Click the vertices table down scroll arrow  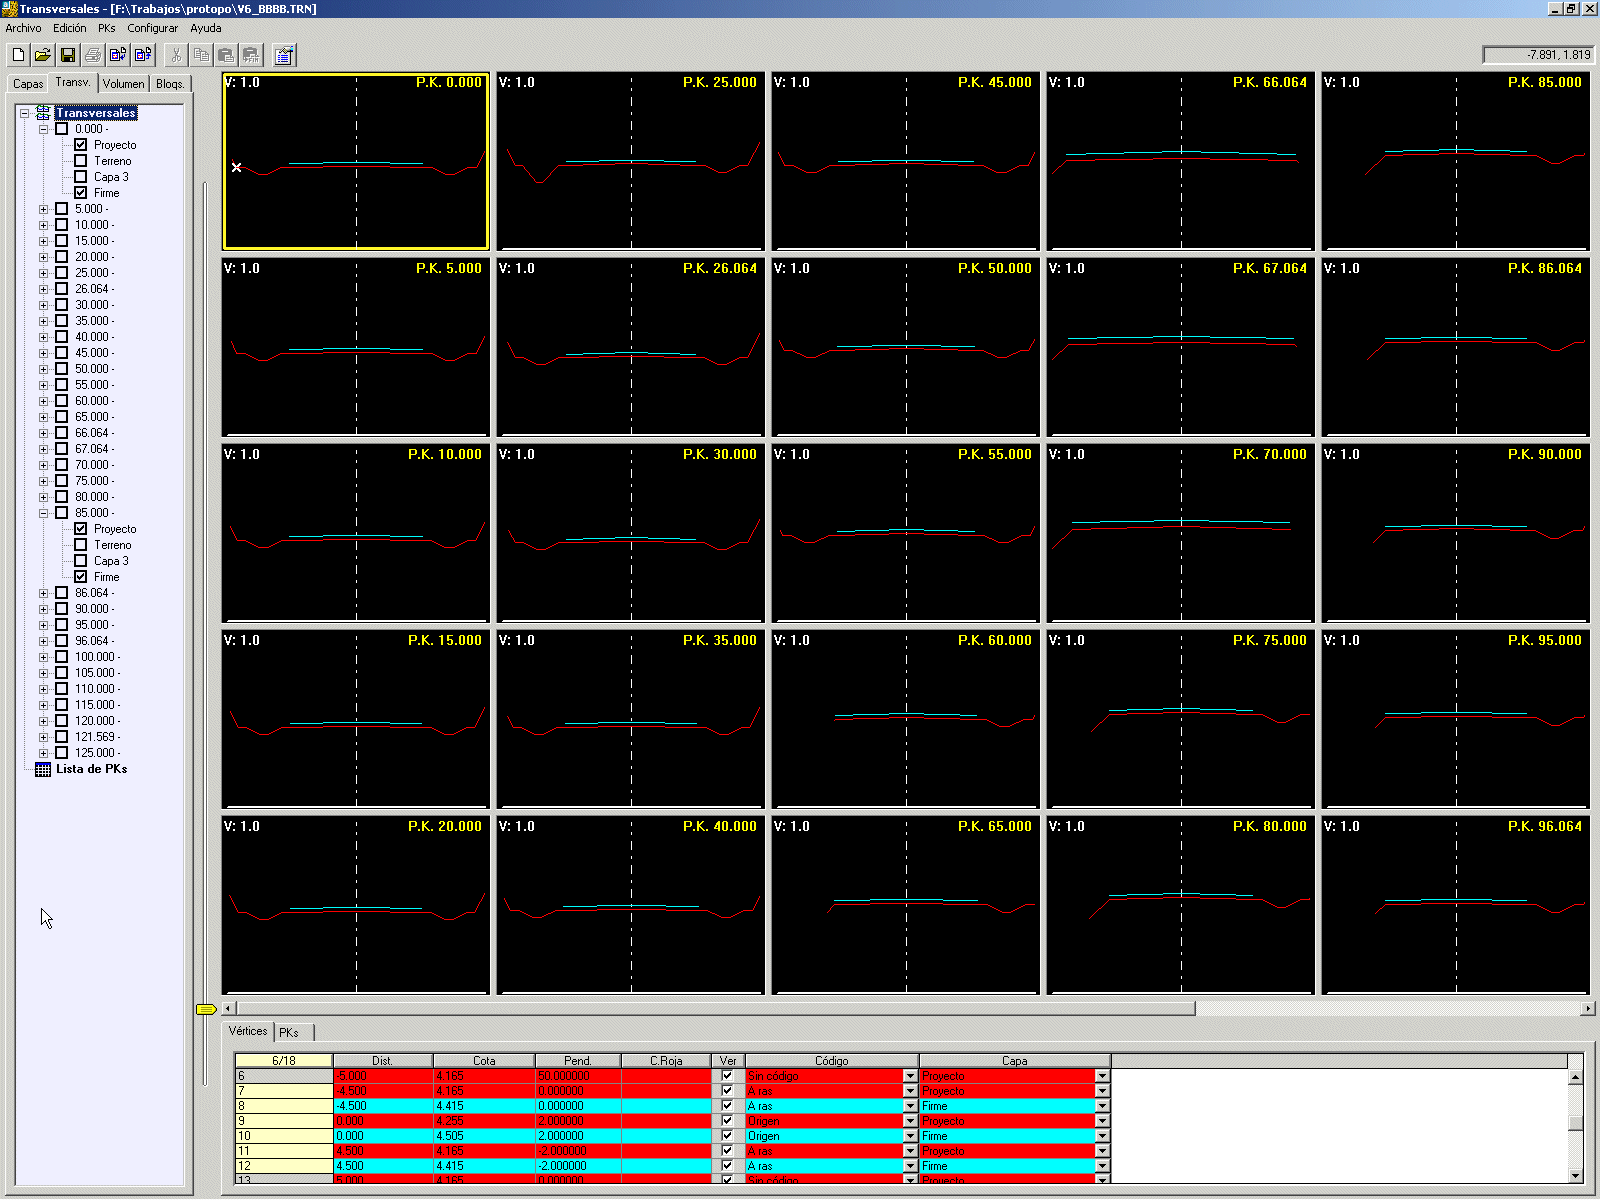click(1575, 1176)
